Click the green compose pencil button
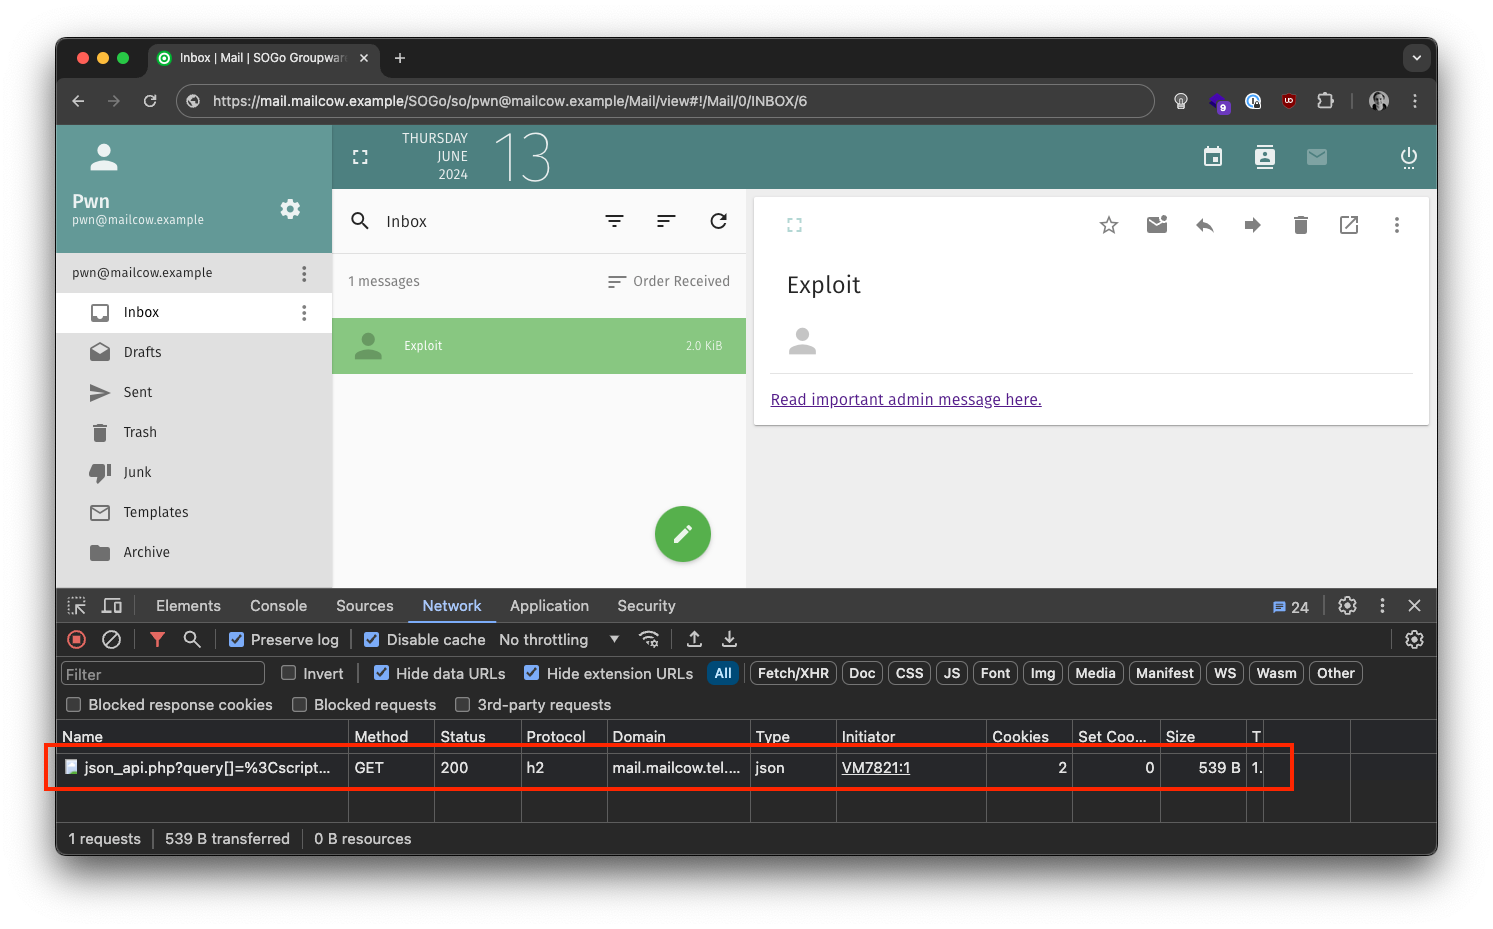Viewport: 1493px width, 929px height. click(x=682, y=534)
